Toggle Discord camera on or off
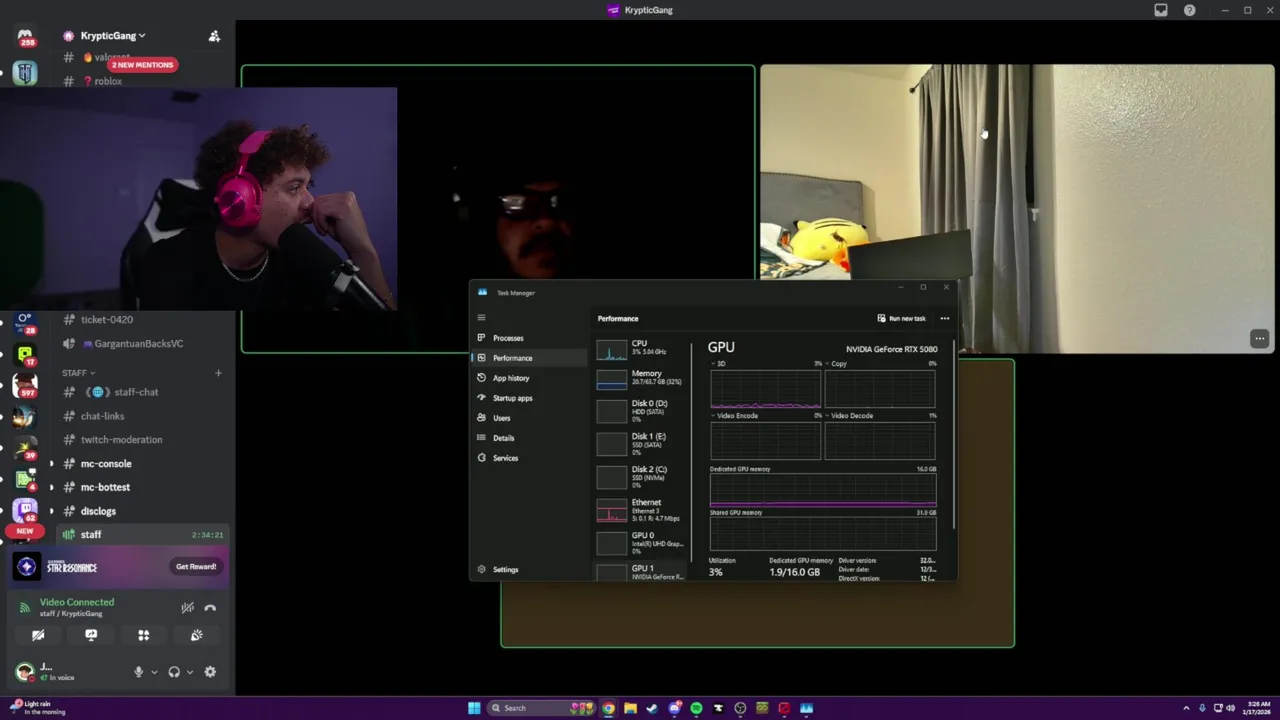The image size is (1280, 720). coord(38,635)
